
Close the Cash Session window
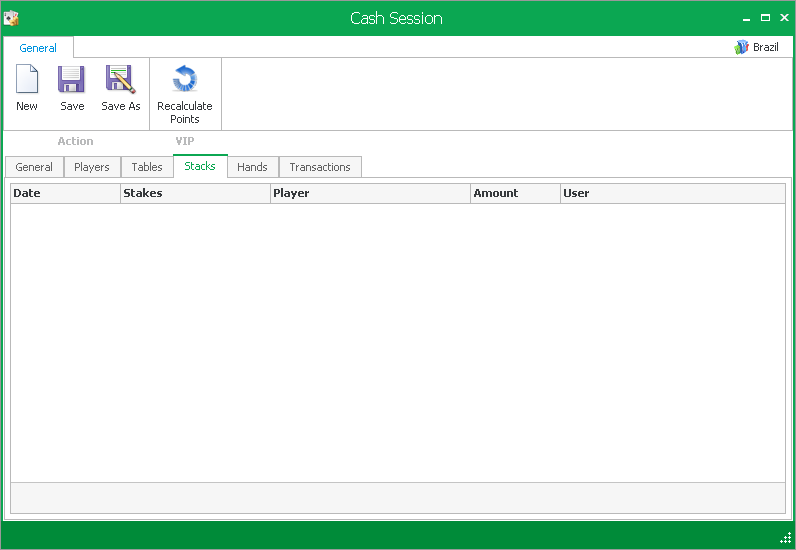tap(784, 18)
